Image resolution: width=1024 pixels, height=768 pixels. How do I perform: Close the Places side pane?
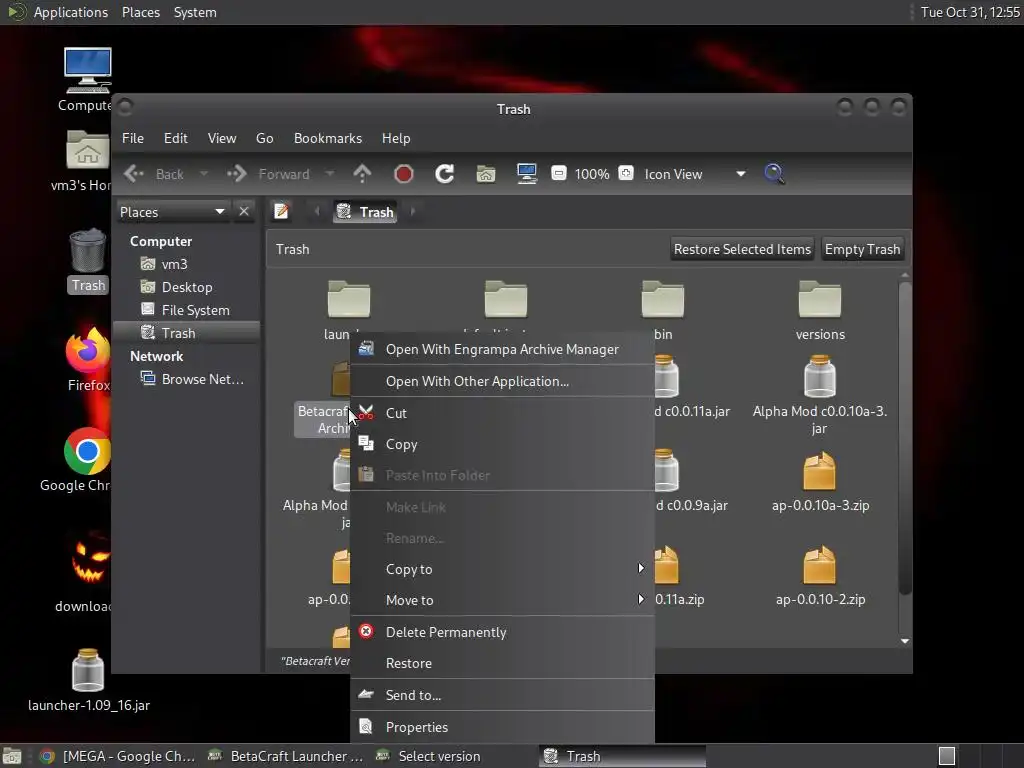(244, 212)
